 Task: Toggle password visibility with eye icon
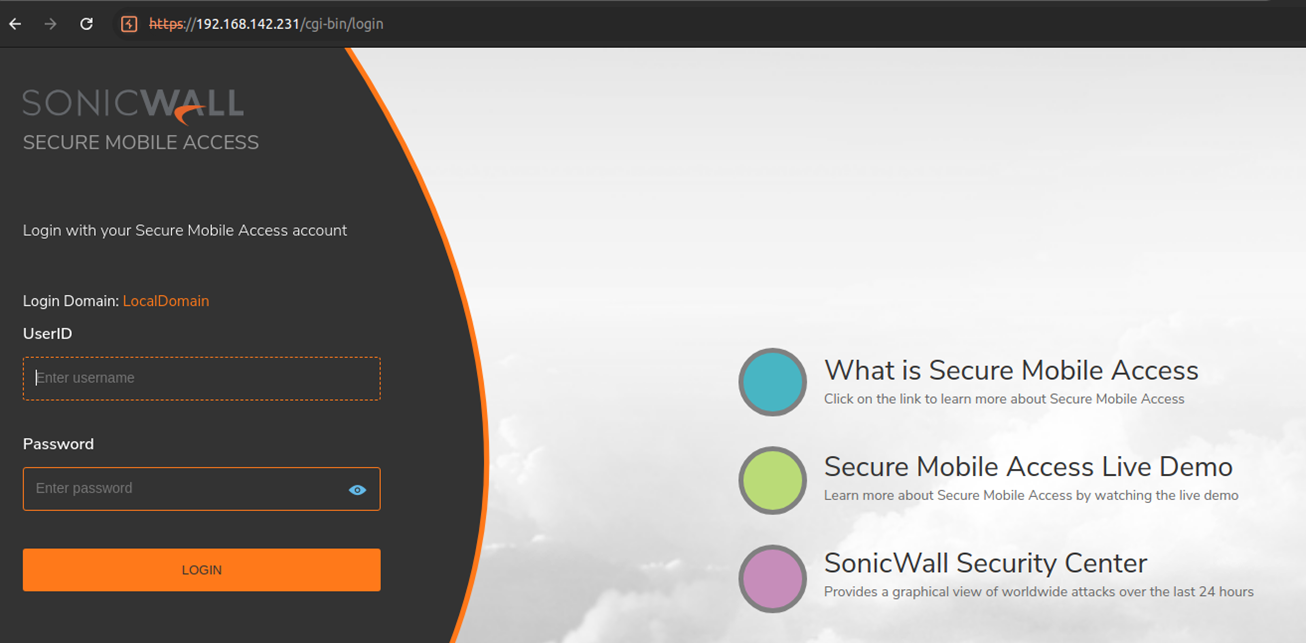357,490
